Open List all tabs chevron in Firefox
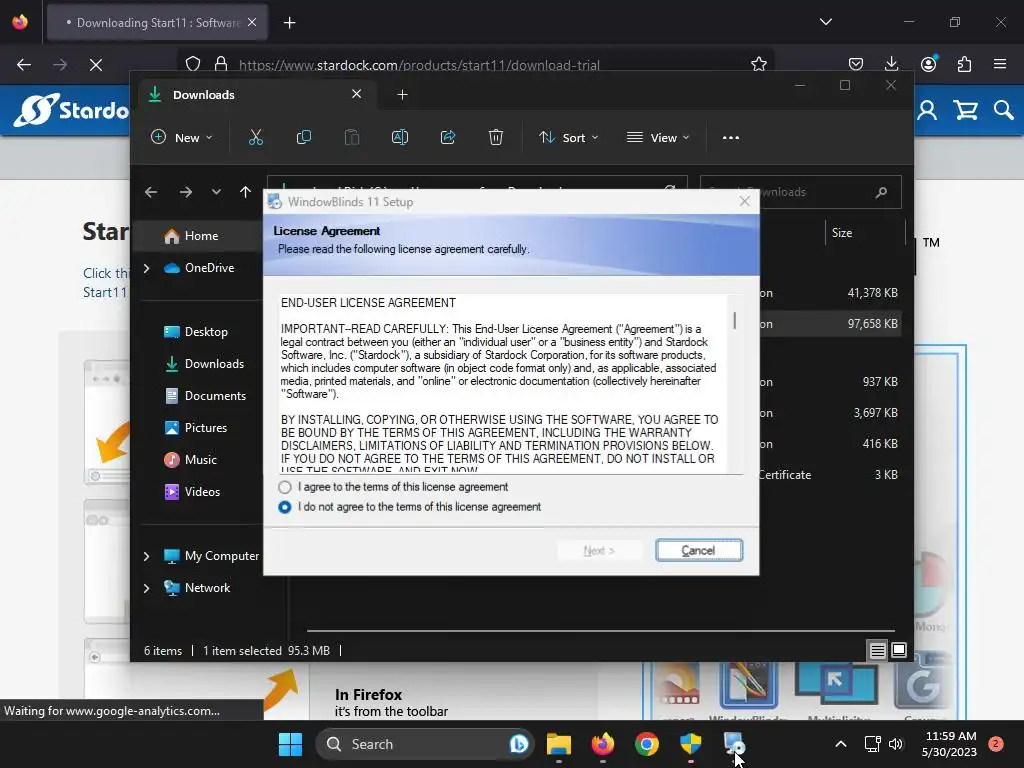The height and width of the screenshot is (768, 1024). 825,22
